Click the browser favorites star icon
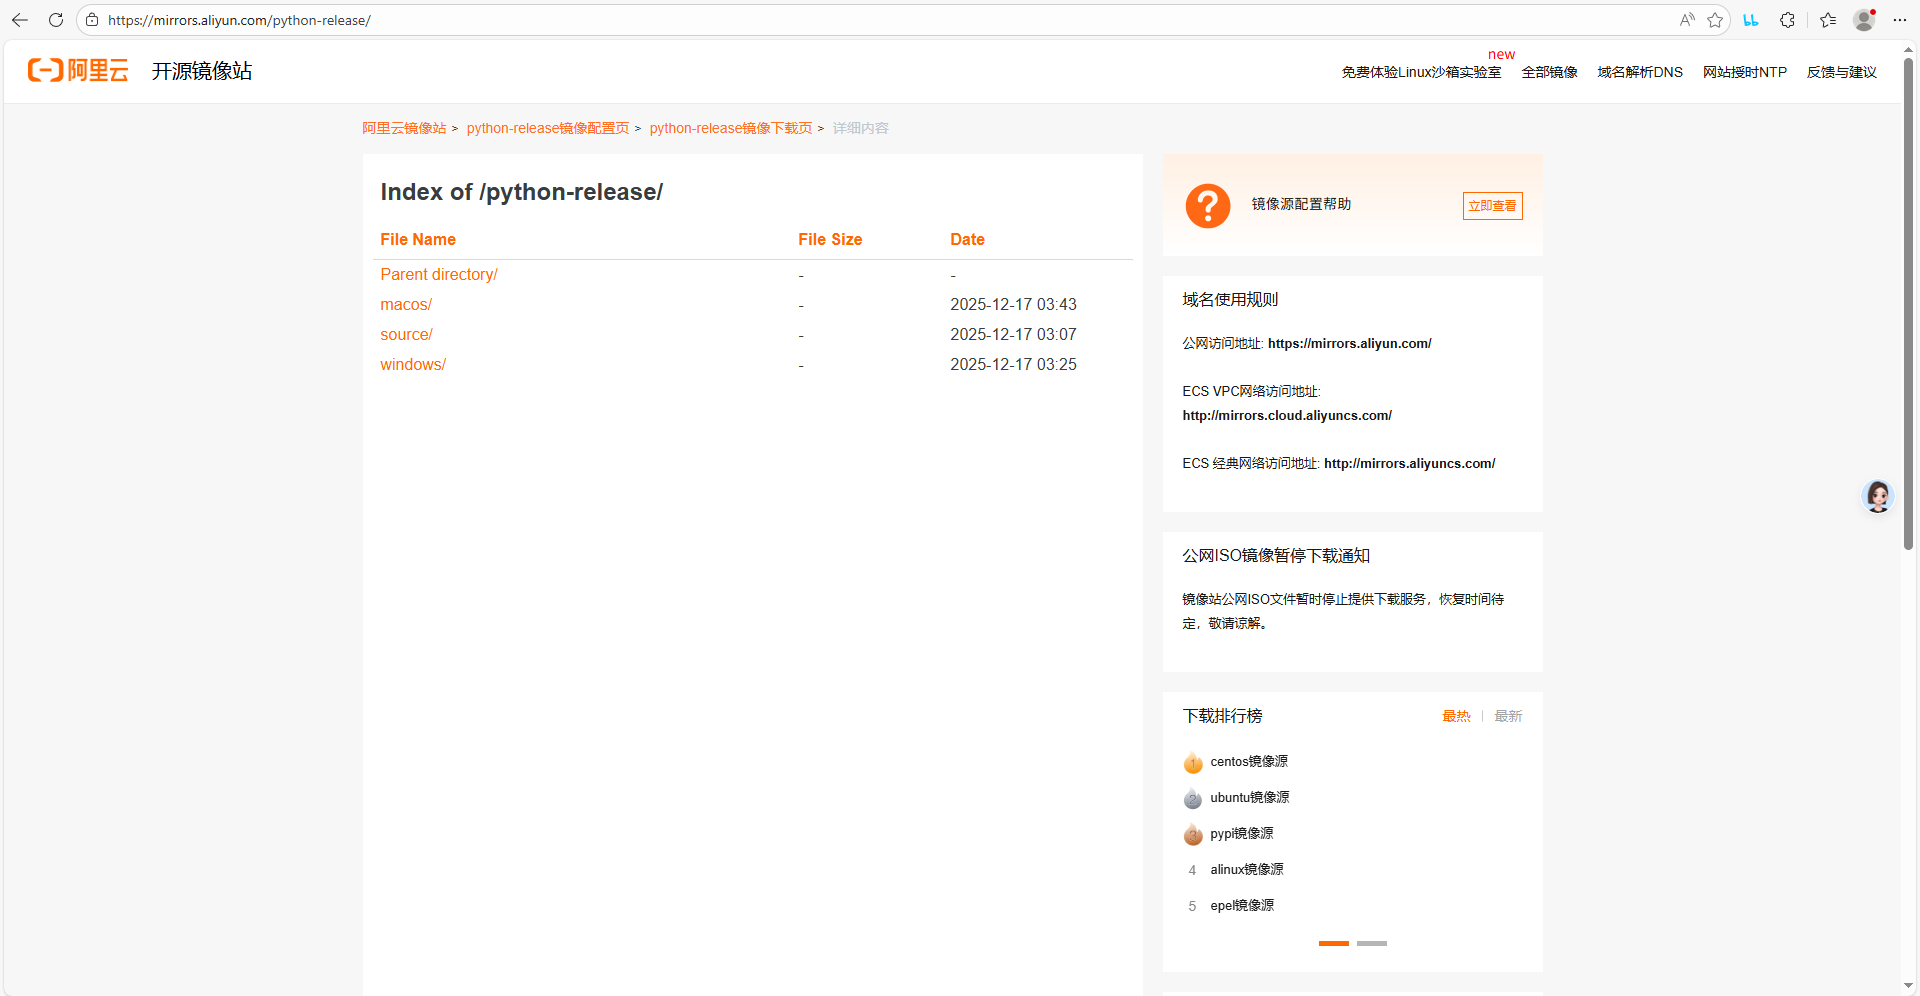This screenshot has height=996, width=1920. 1716,20
